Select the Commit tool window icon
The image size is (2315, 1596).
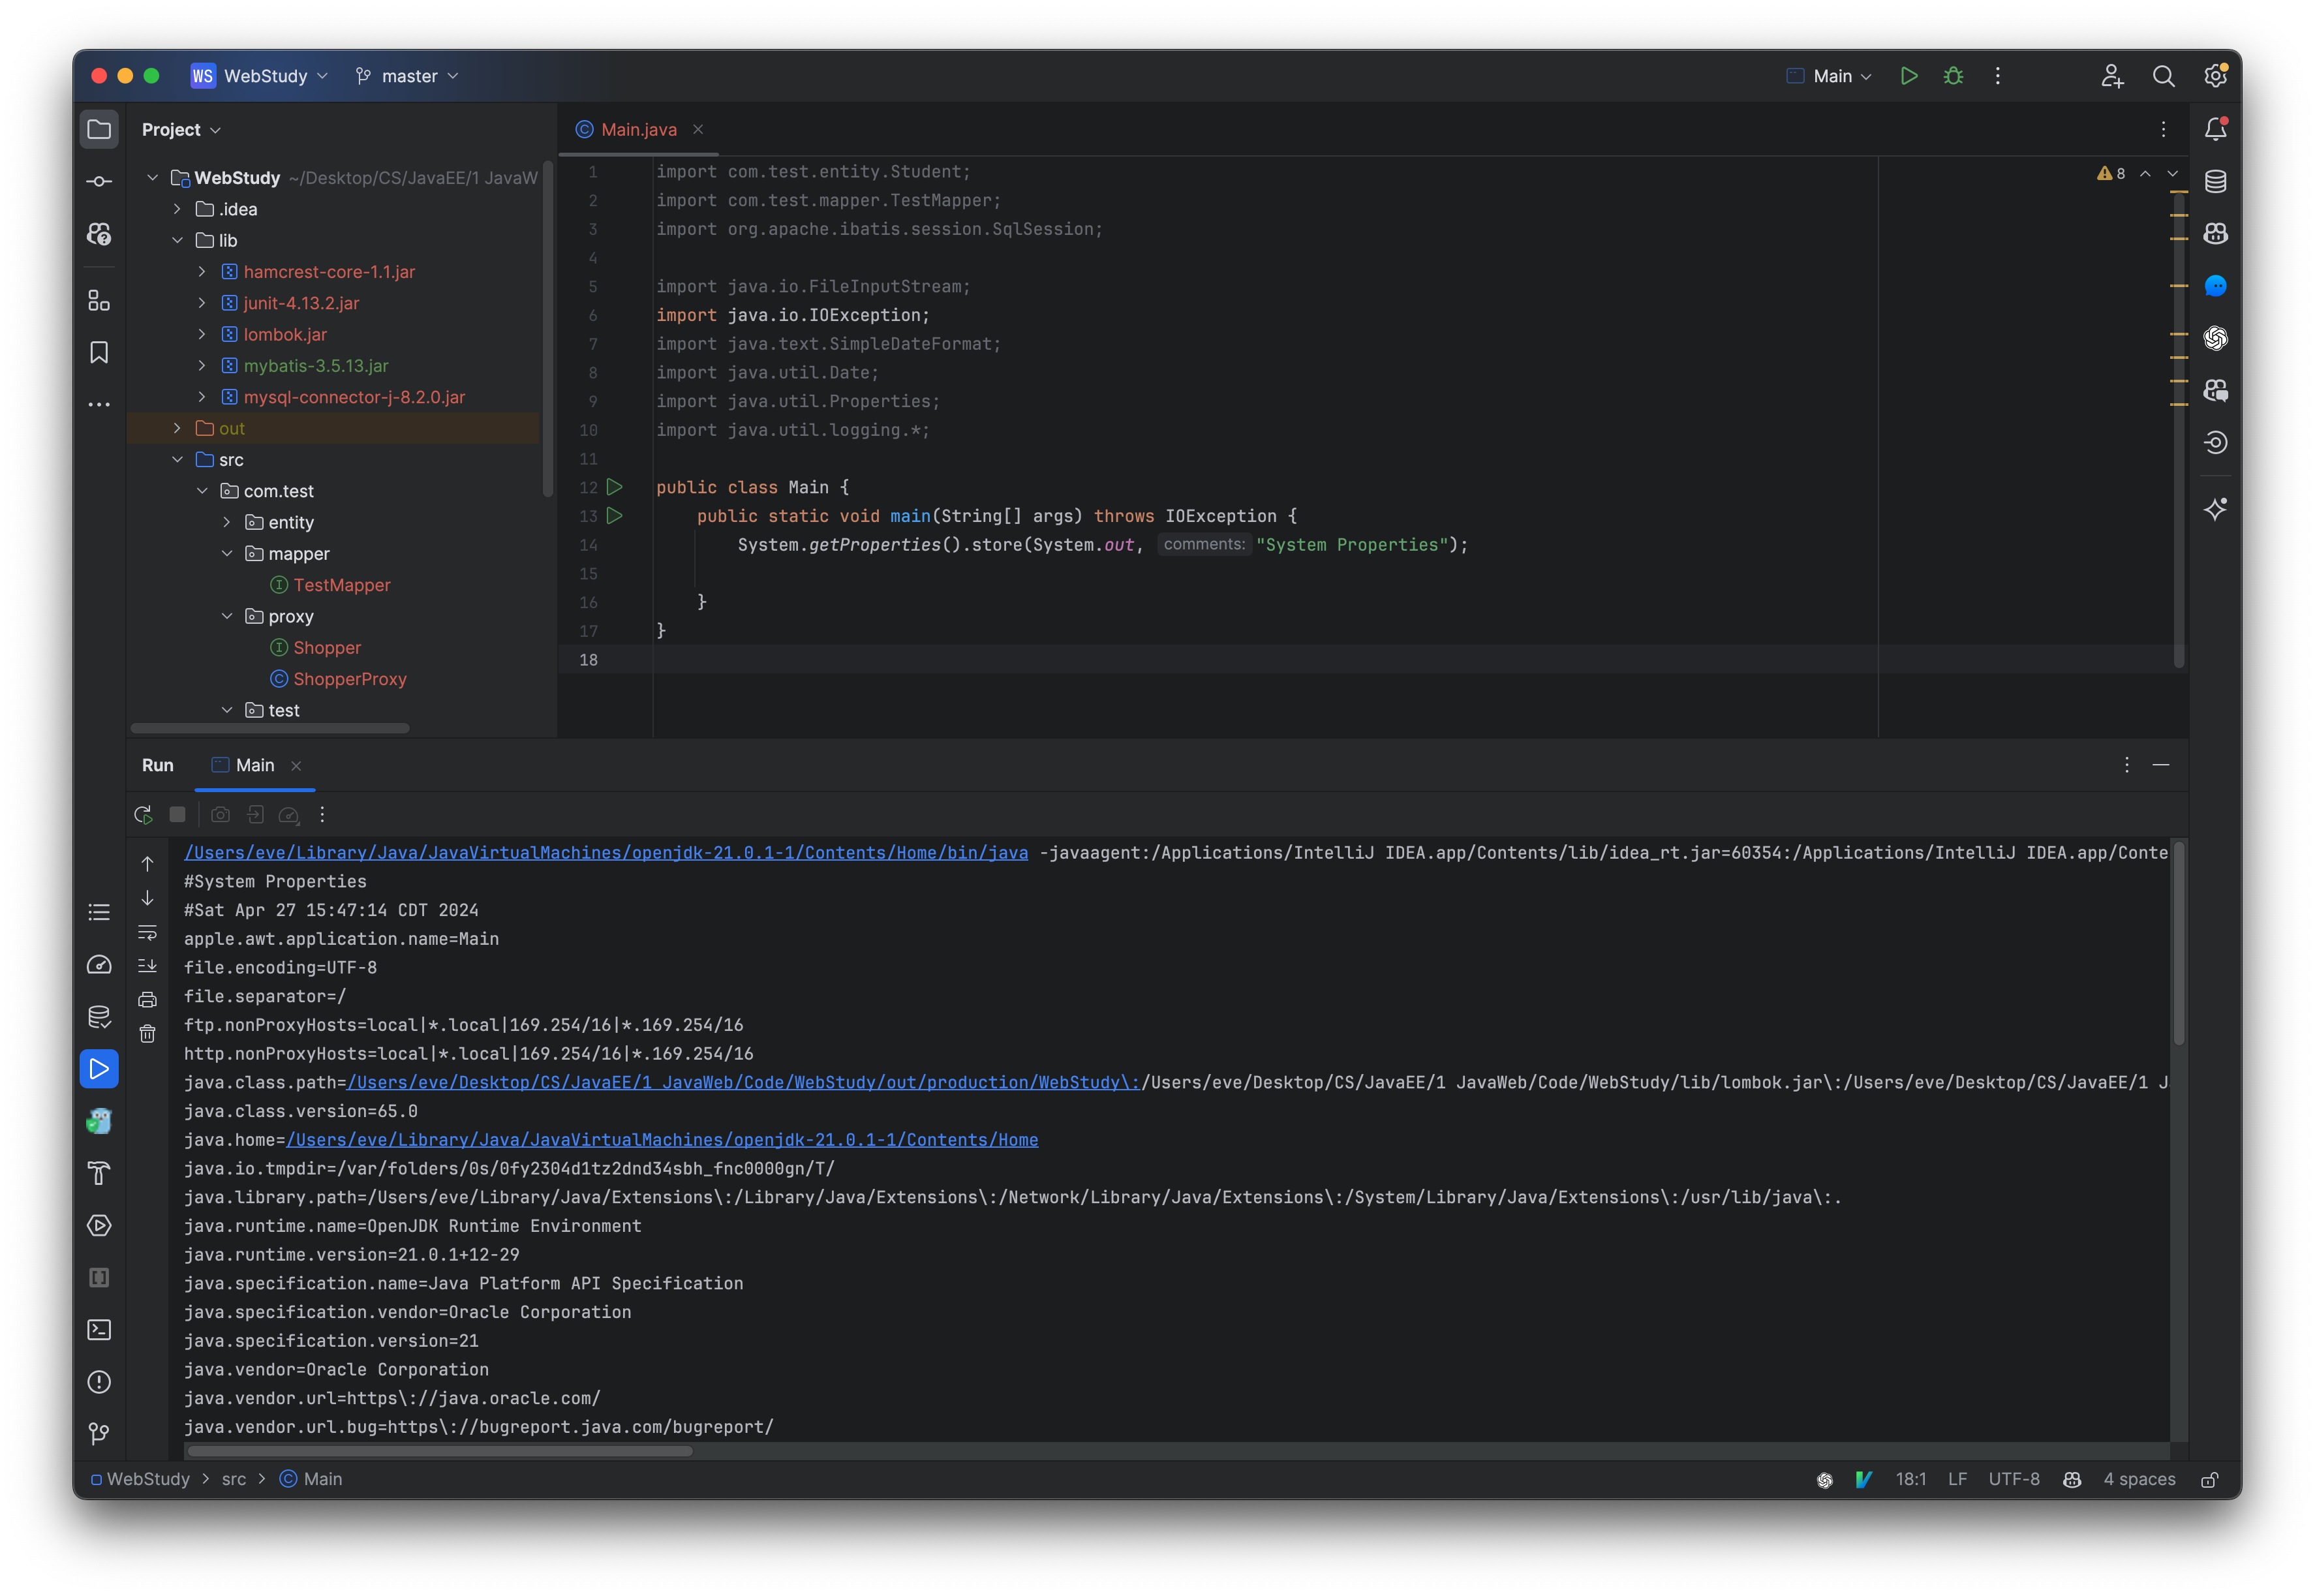coord(99,181)
